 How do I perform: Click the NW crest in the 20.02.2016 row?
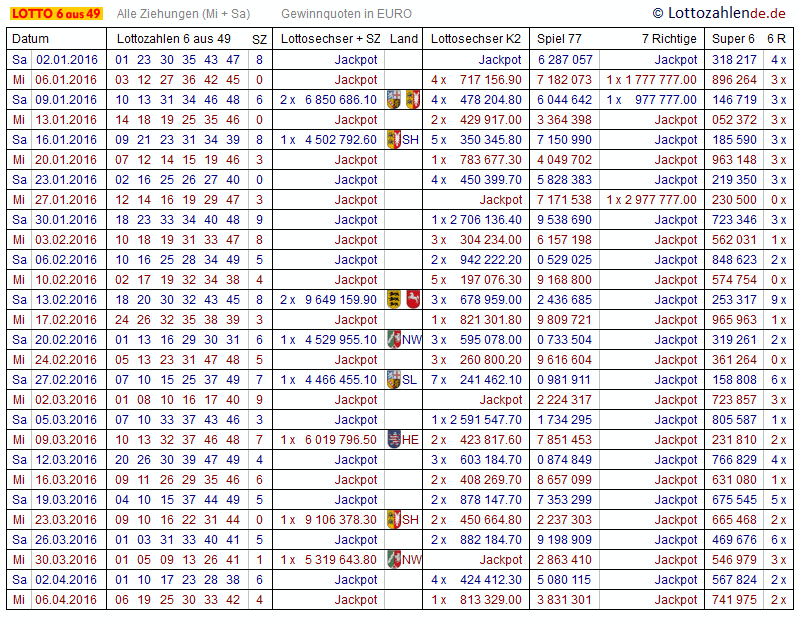coord(394,340)
